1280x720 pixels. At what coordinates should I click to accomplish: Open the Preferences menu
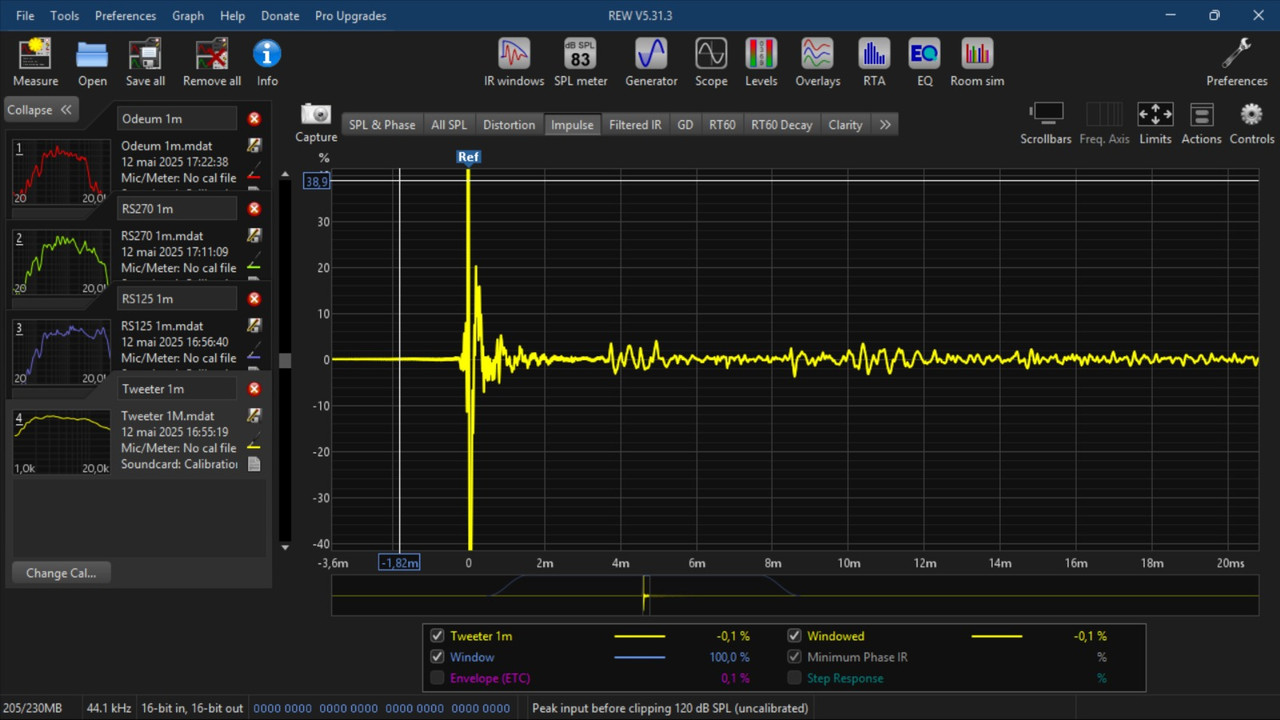point(125,16)
